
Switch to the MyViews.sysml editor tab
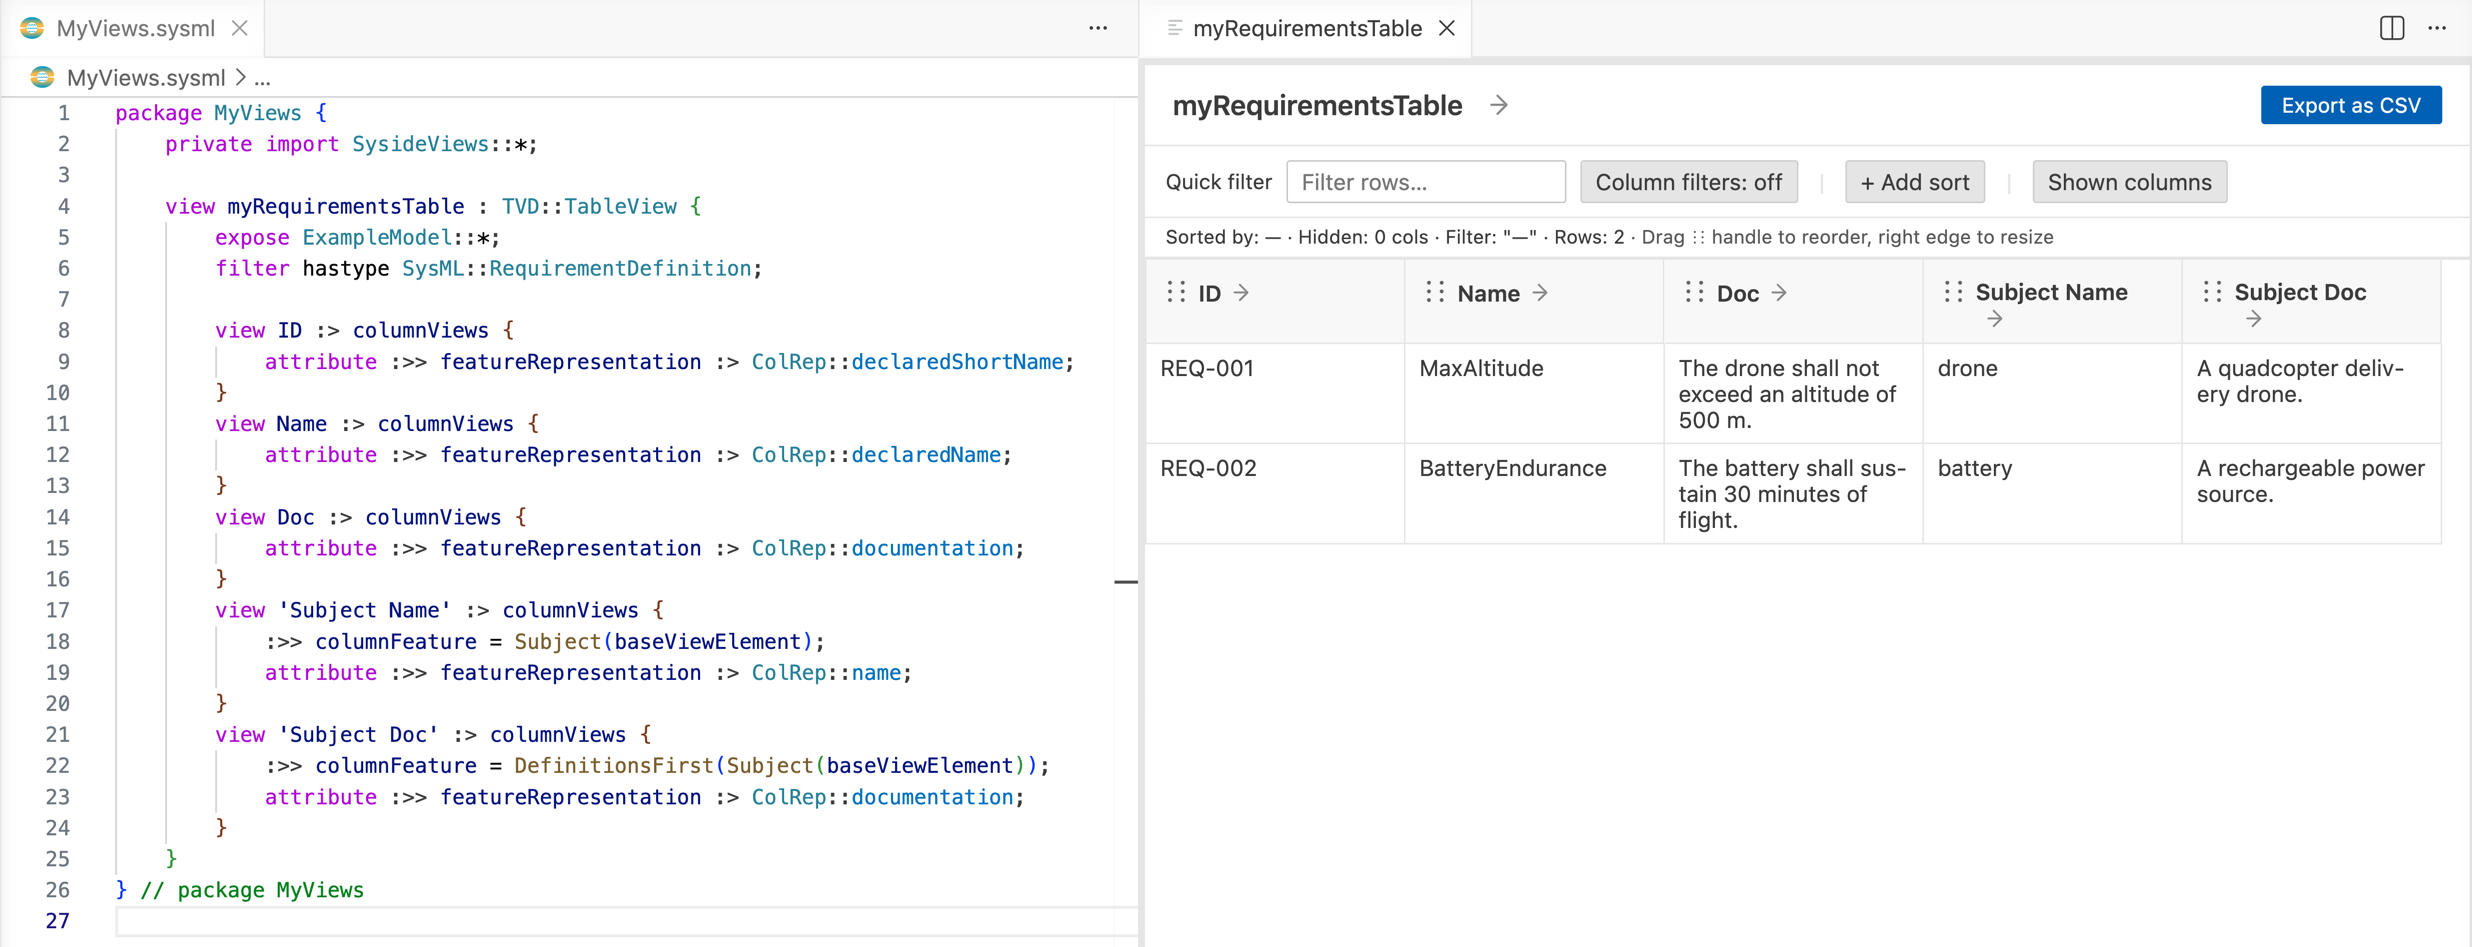click(135, 28)
